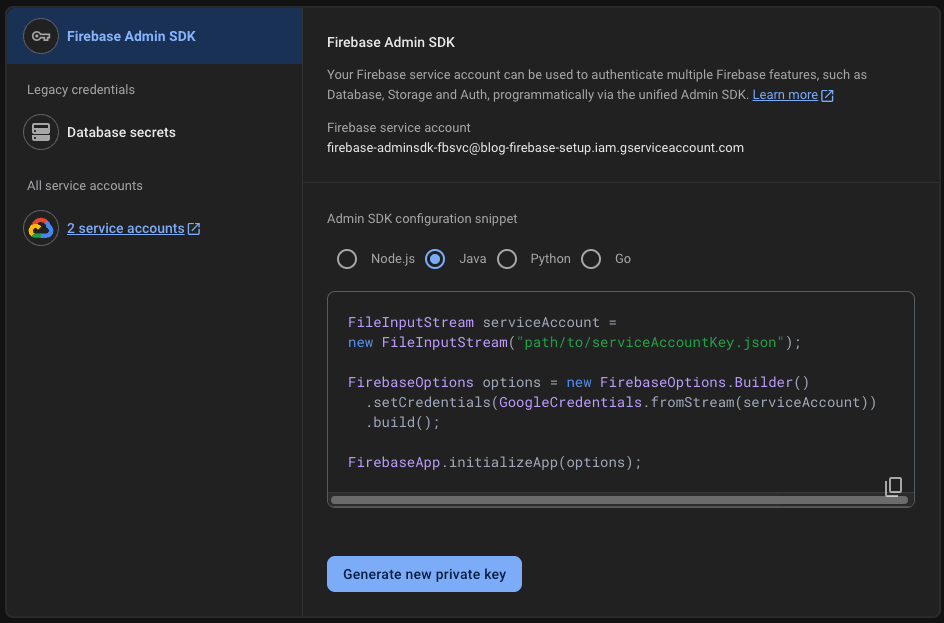Screen dimensions: 944x623
Task: Select the Node.js radio button
Action: (347, 259)
